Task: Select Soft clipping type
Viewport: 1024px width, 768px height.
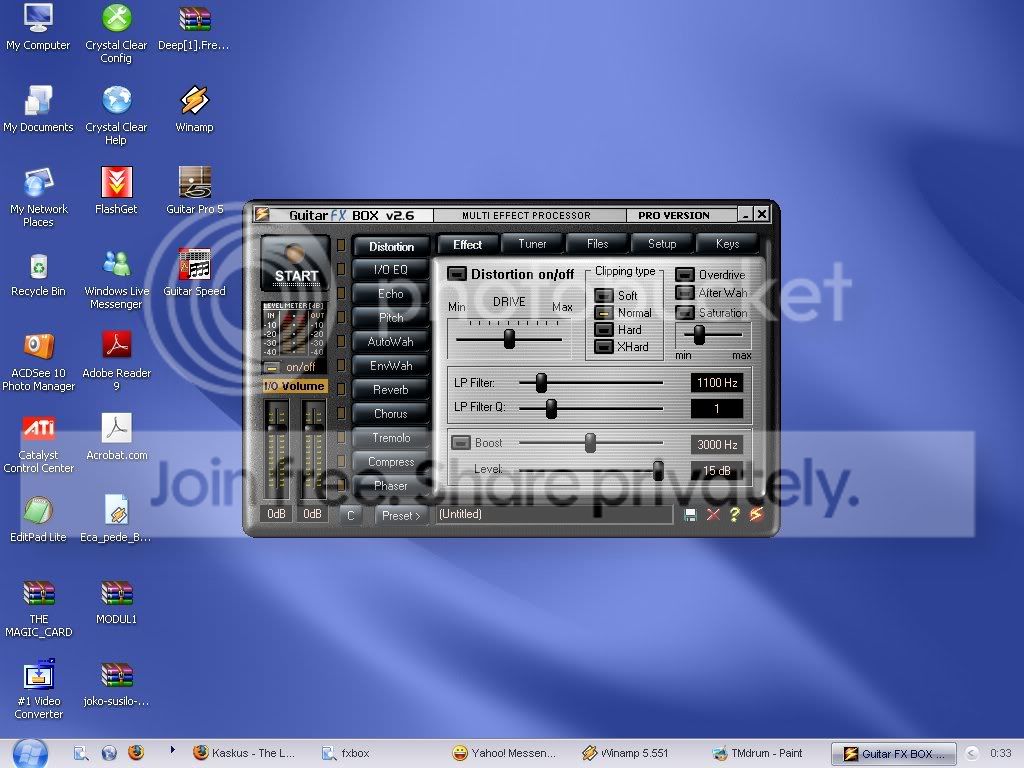Action: pos(604,295)
